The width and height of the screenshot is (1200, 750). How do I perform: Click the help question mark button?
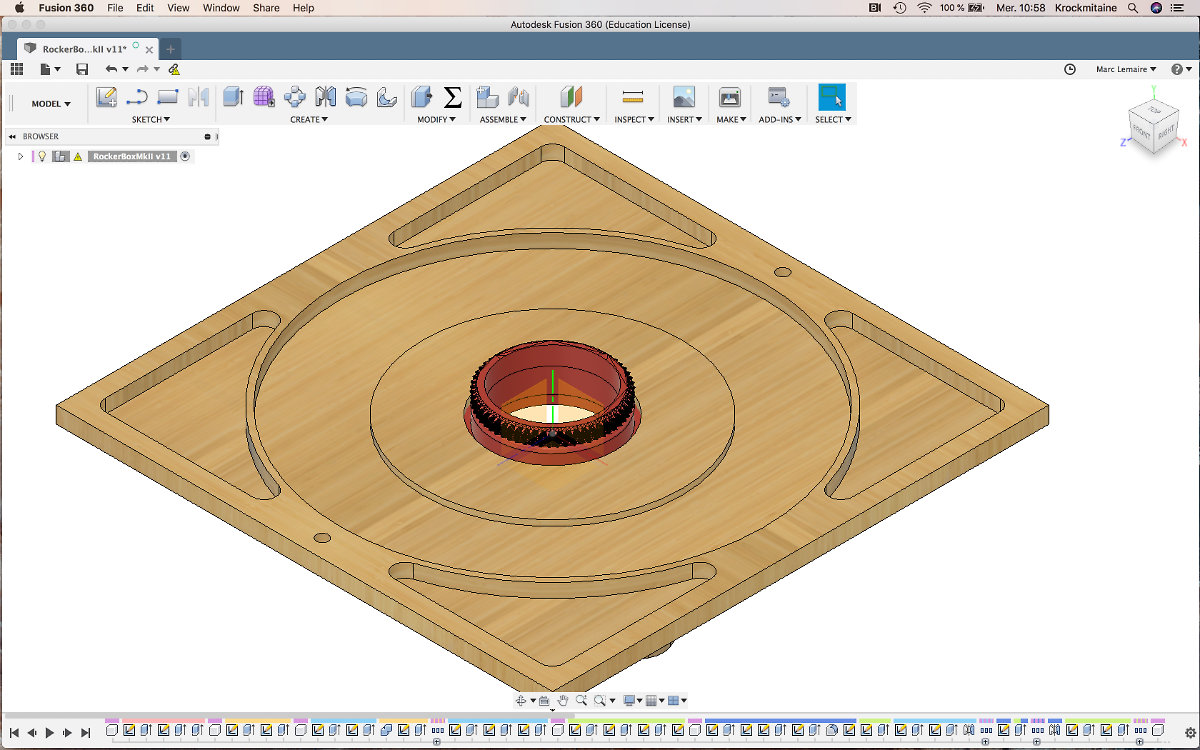point(1175,69)
